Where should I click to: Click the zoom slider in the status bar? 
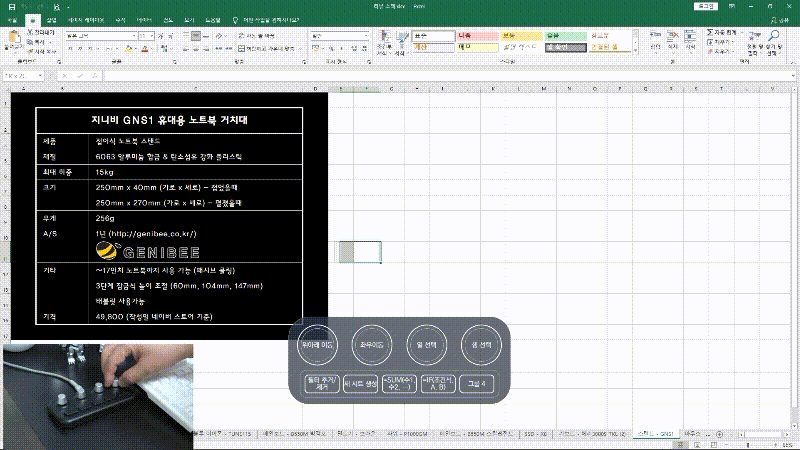(x=750, y=445)
